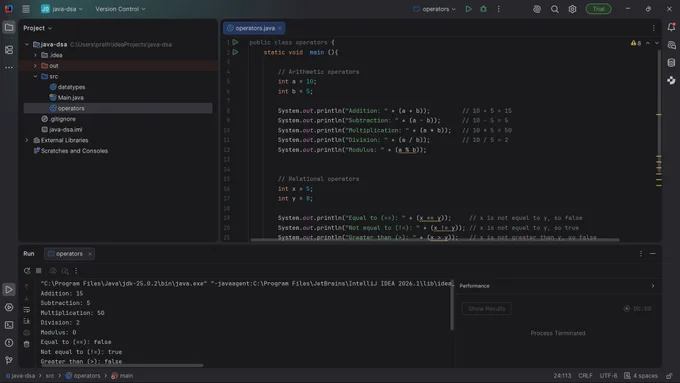Go to previous highlighted problem arrow
This screenshot has height=383, width=680.
[x=648, y=43]
